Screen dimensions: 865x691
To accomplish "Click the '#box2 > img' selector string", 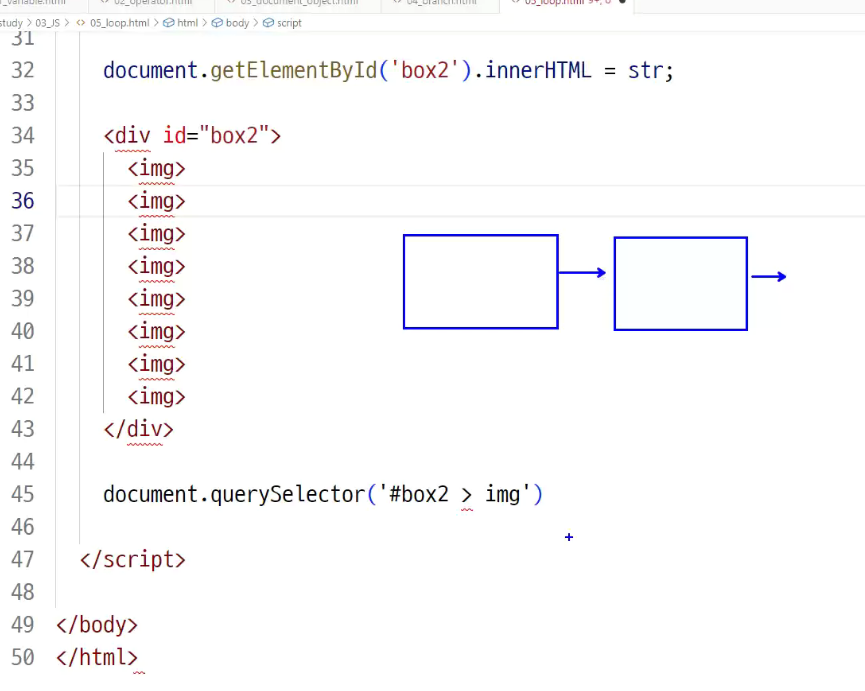I will click(455, 494).
